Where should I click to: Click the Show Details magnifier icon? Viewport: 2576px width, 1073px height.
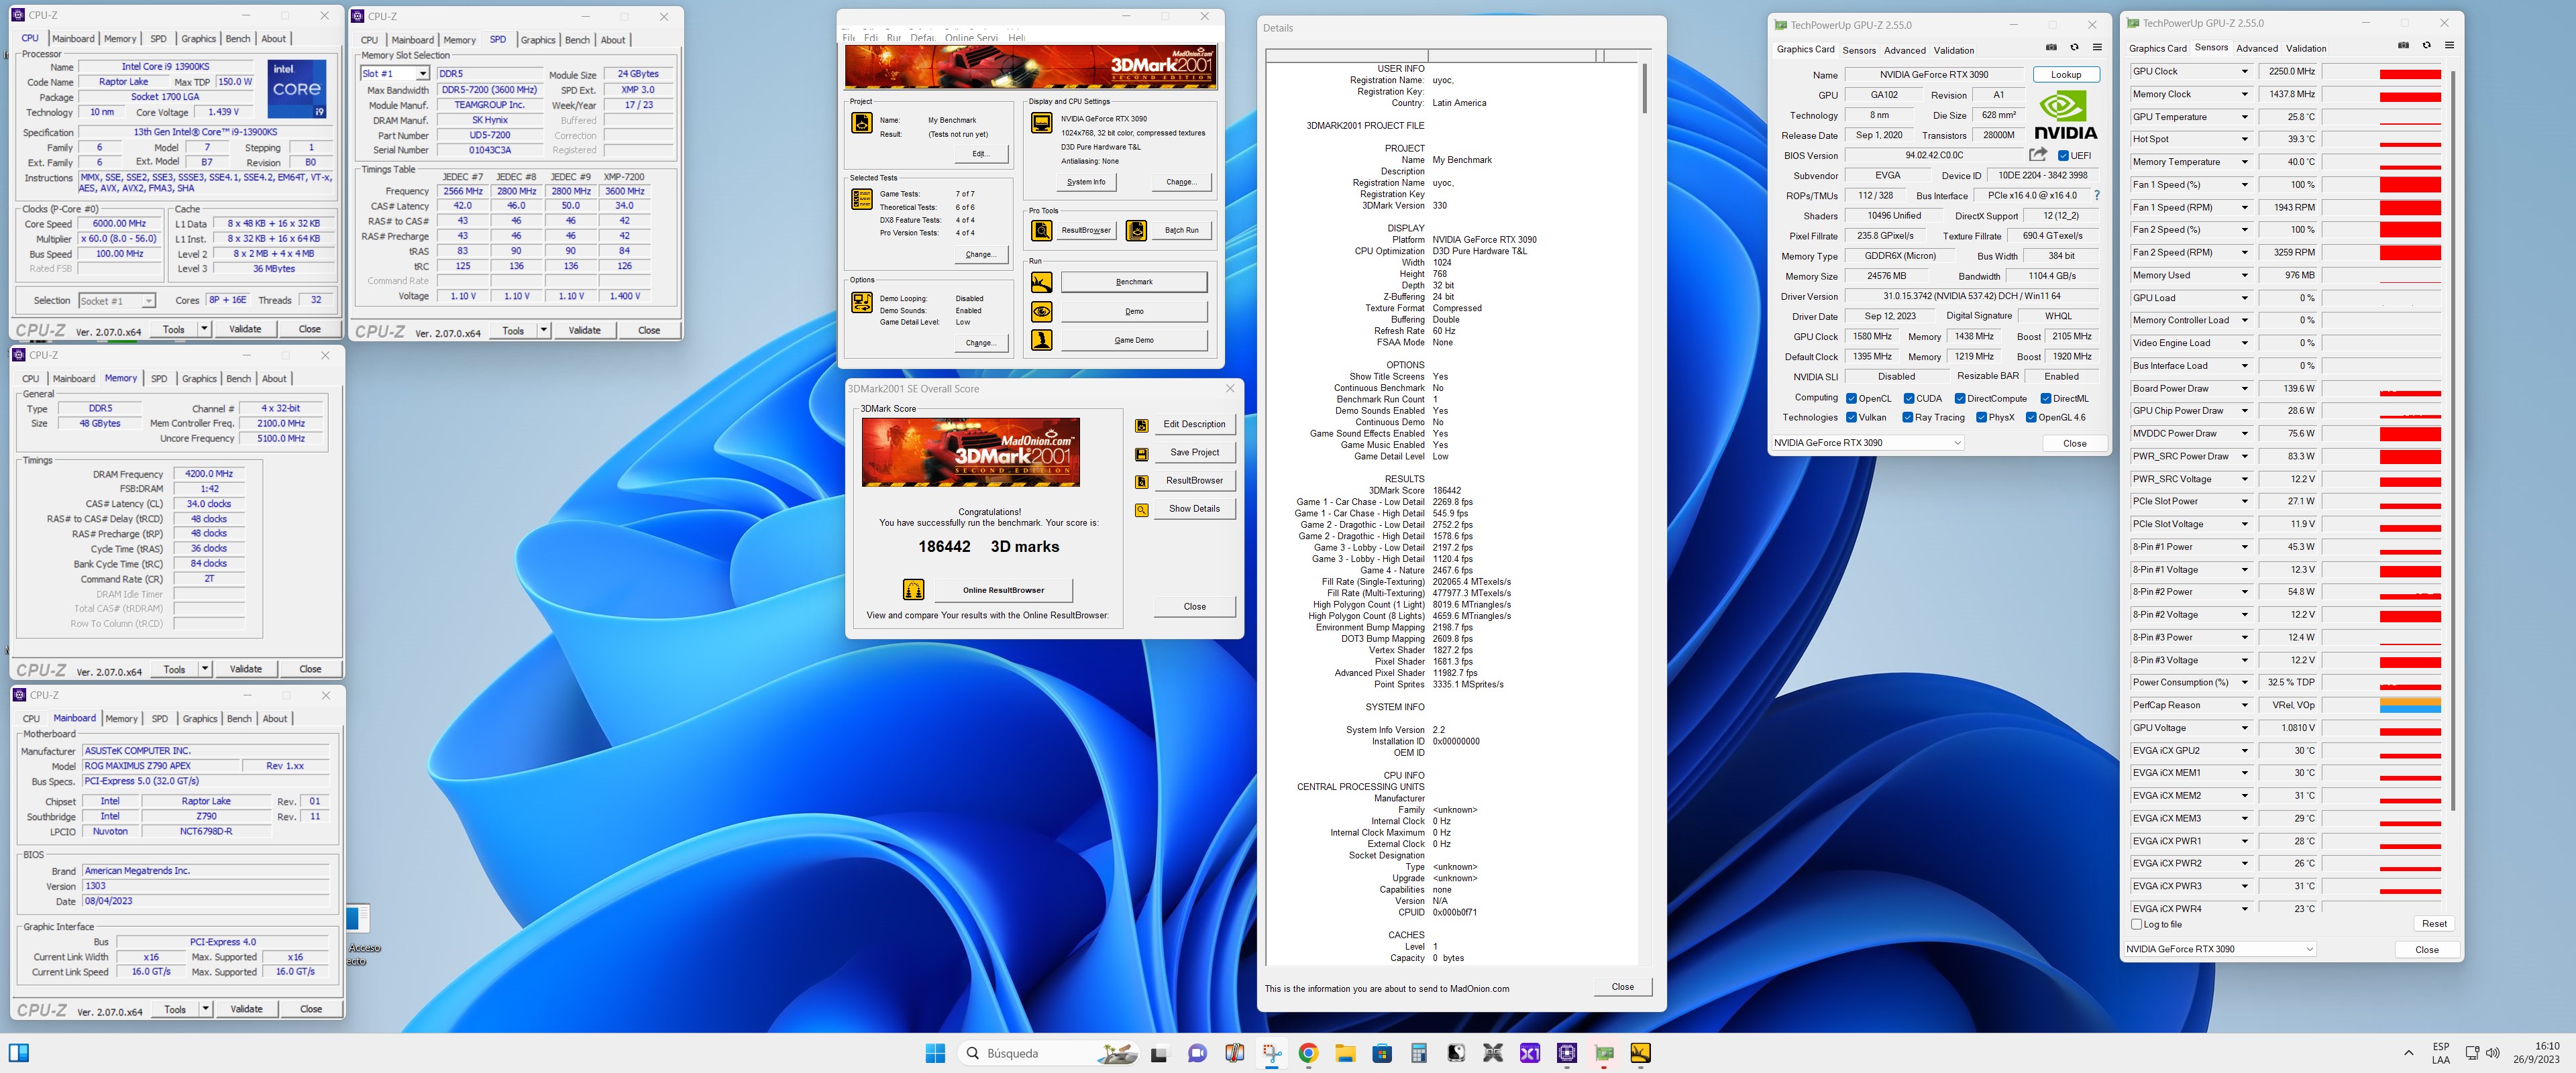point(1141,510)
